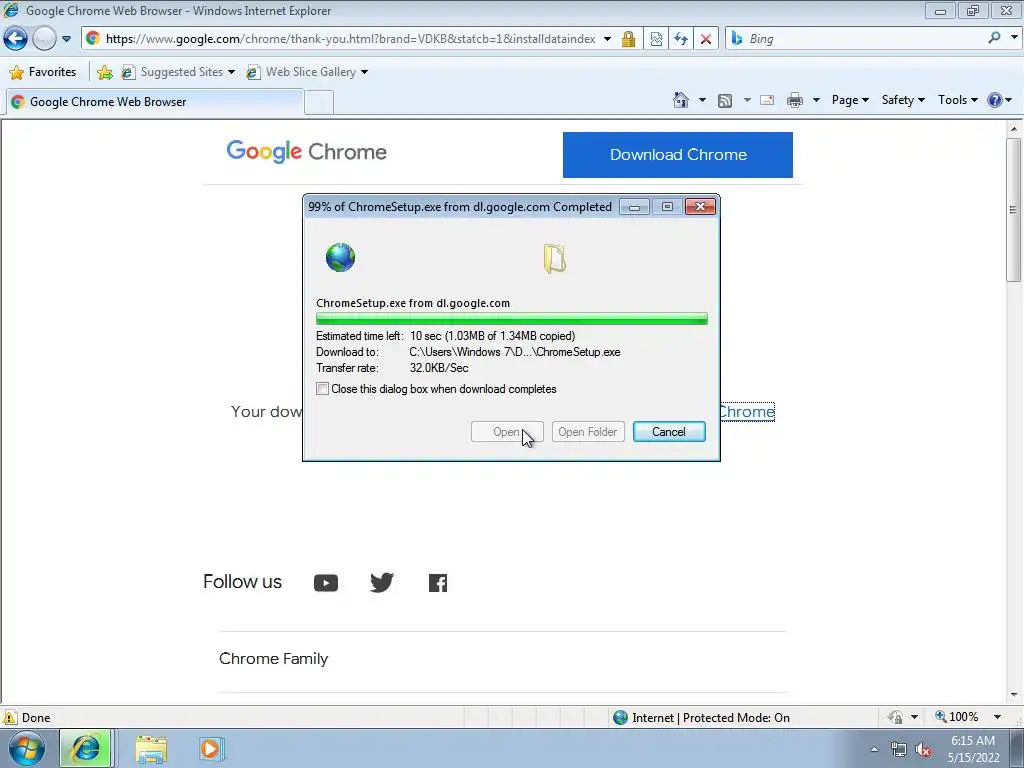This screenshot has height=768, width=1024.
Task: Click the status bar privacy icon
Action: (x=895, y=717)
